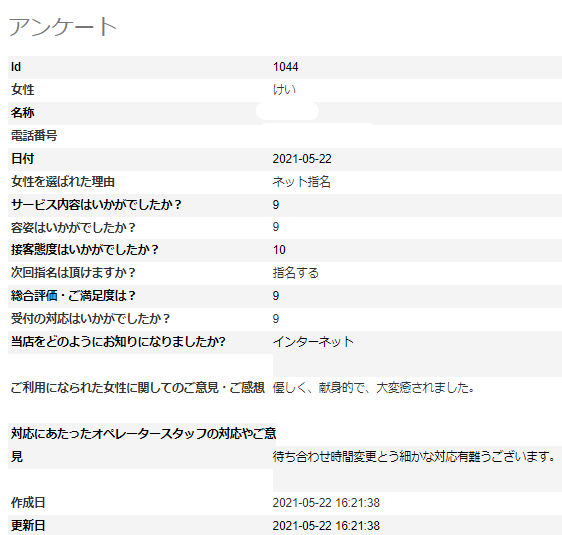Viewport: 562px width, 535px height.
Task: Select the Id value 1044
Action: [x=285, y=67]
